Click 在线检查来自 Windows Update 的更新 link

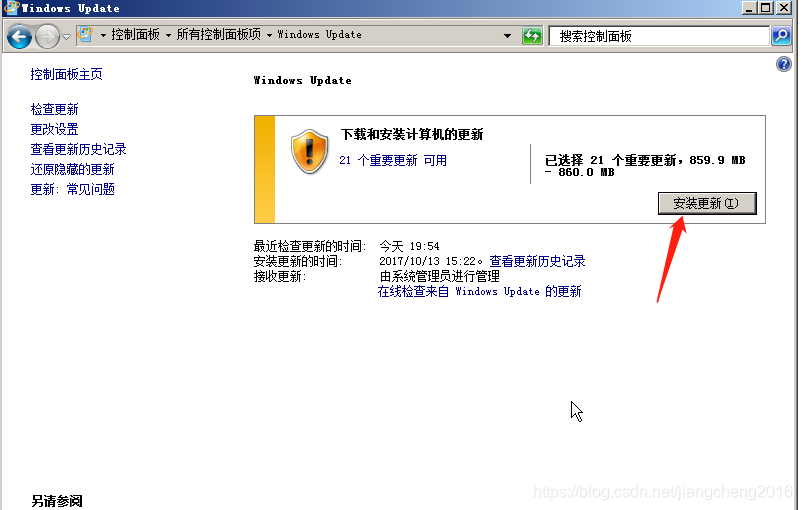tap(479, 291)
